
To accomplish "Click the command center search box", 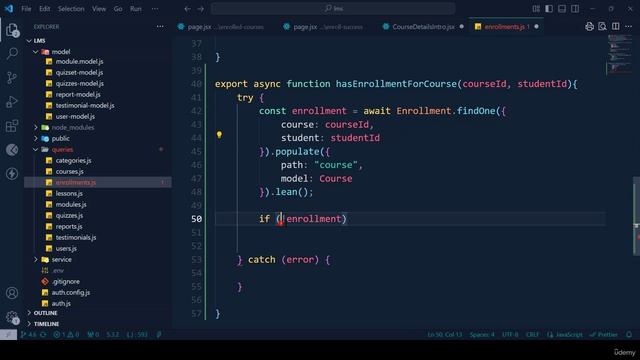I will pyautogui.click(x=333, y=9).
